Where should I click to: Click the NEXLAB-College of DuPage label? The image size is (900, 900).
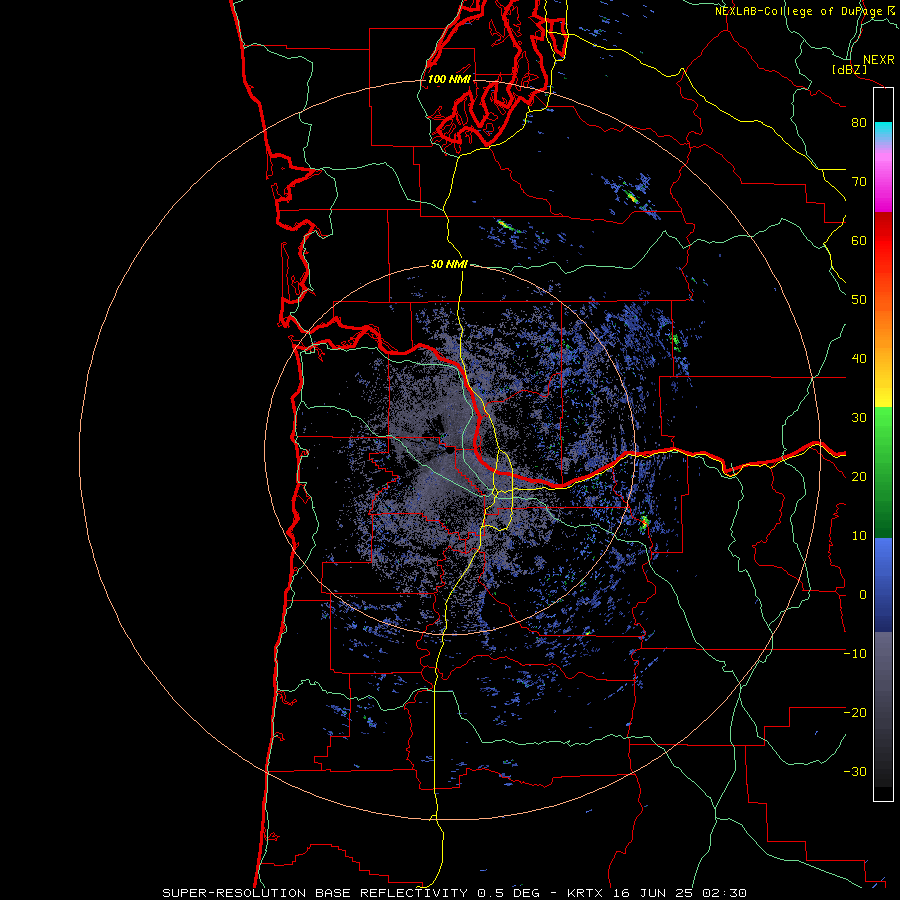804,11
